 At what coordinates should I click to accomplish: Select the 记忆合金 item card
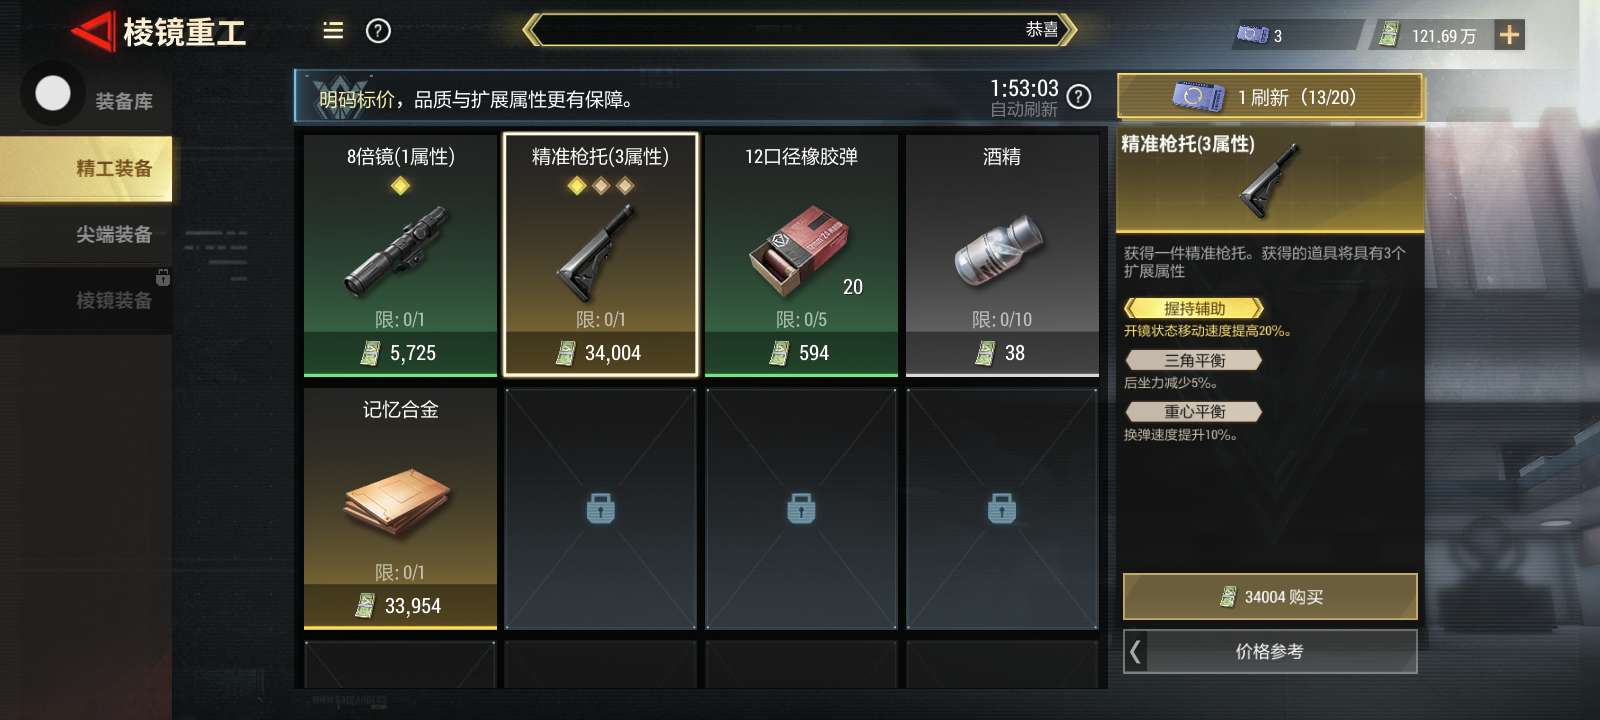pos(400,508)
